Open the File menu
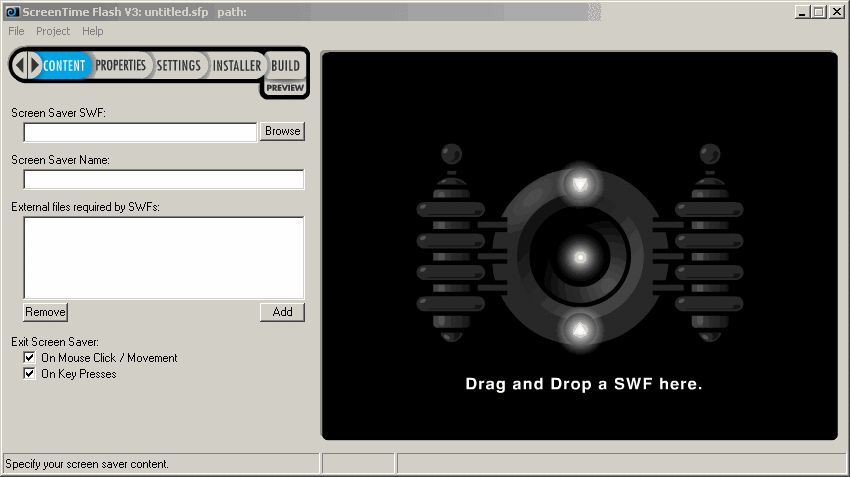The width and height of the screenshot is (850, 477). 16,31
